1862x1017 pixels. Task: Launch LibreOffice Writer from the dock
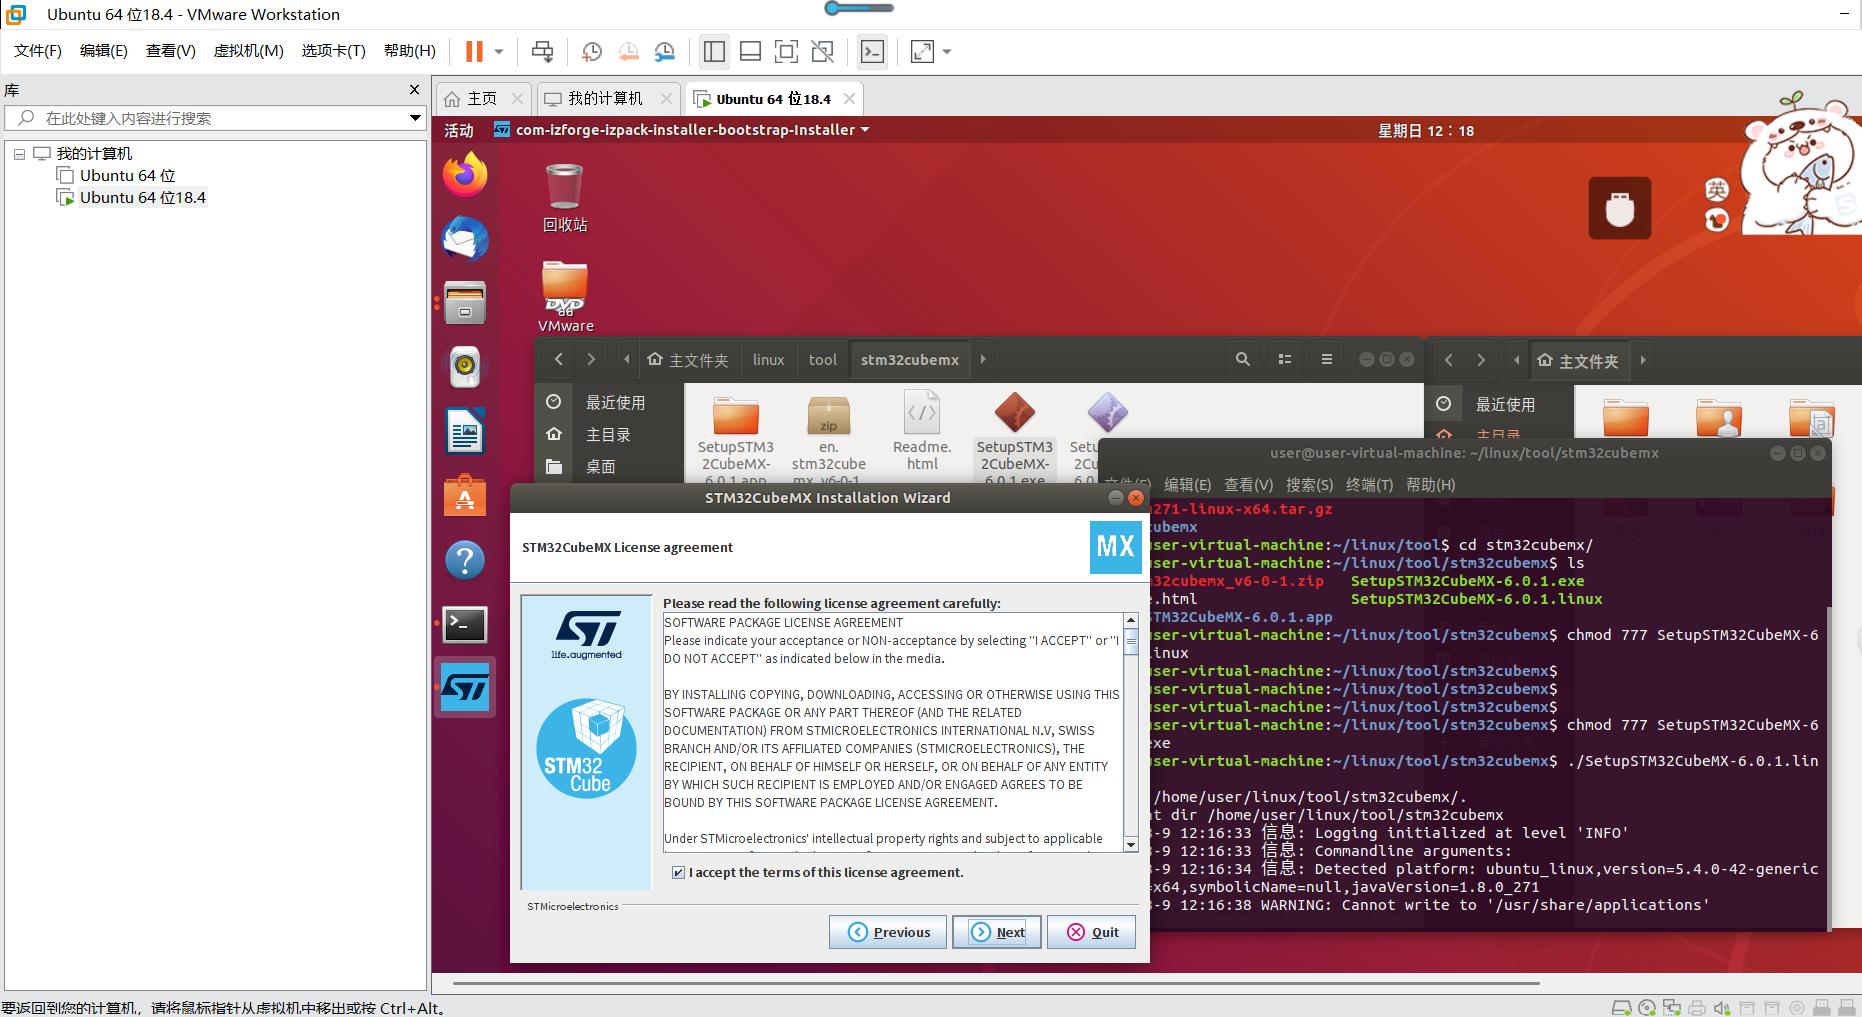click(x=465, y=432)
